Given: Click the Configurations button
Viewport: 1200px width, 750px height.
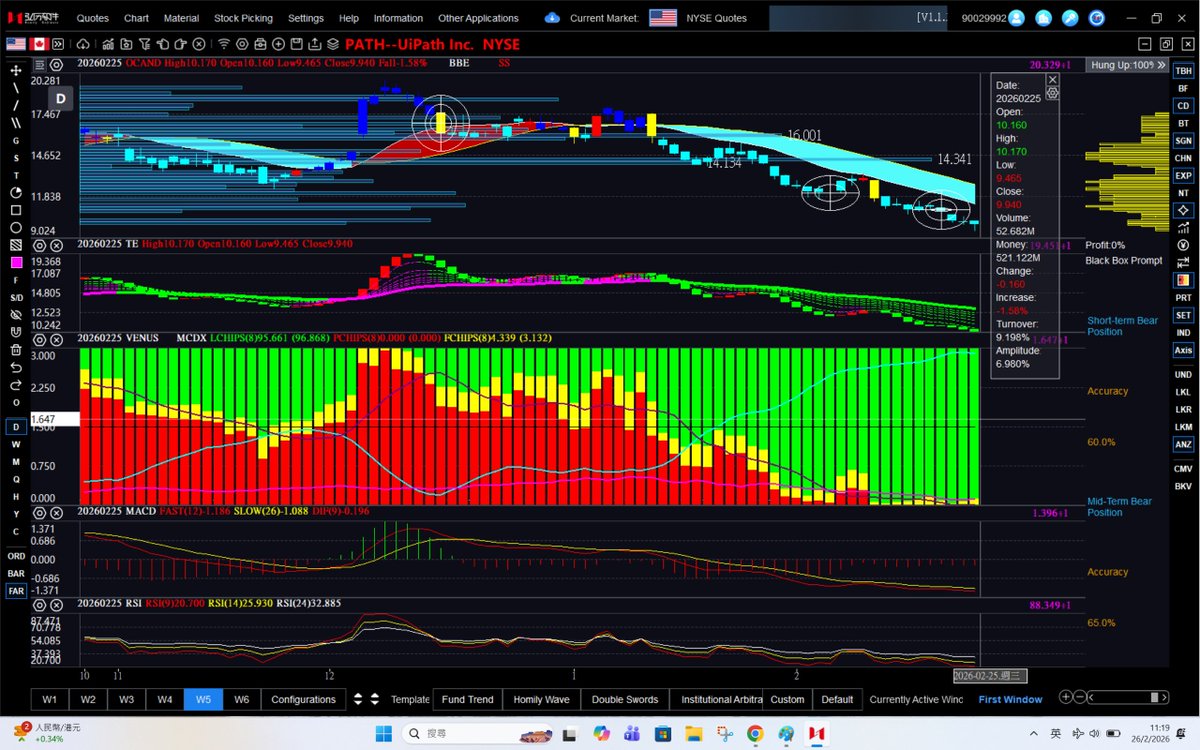Looking at the screenshot, I should [x=303, y=699].
